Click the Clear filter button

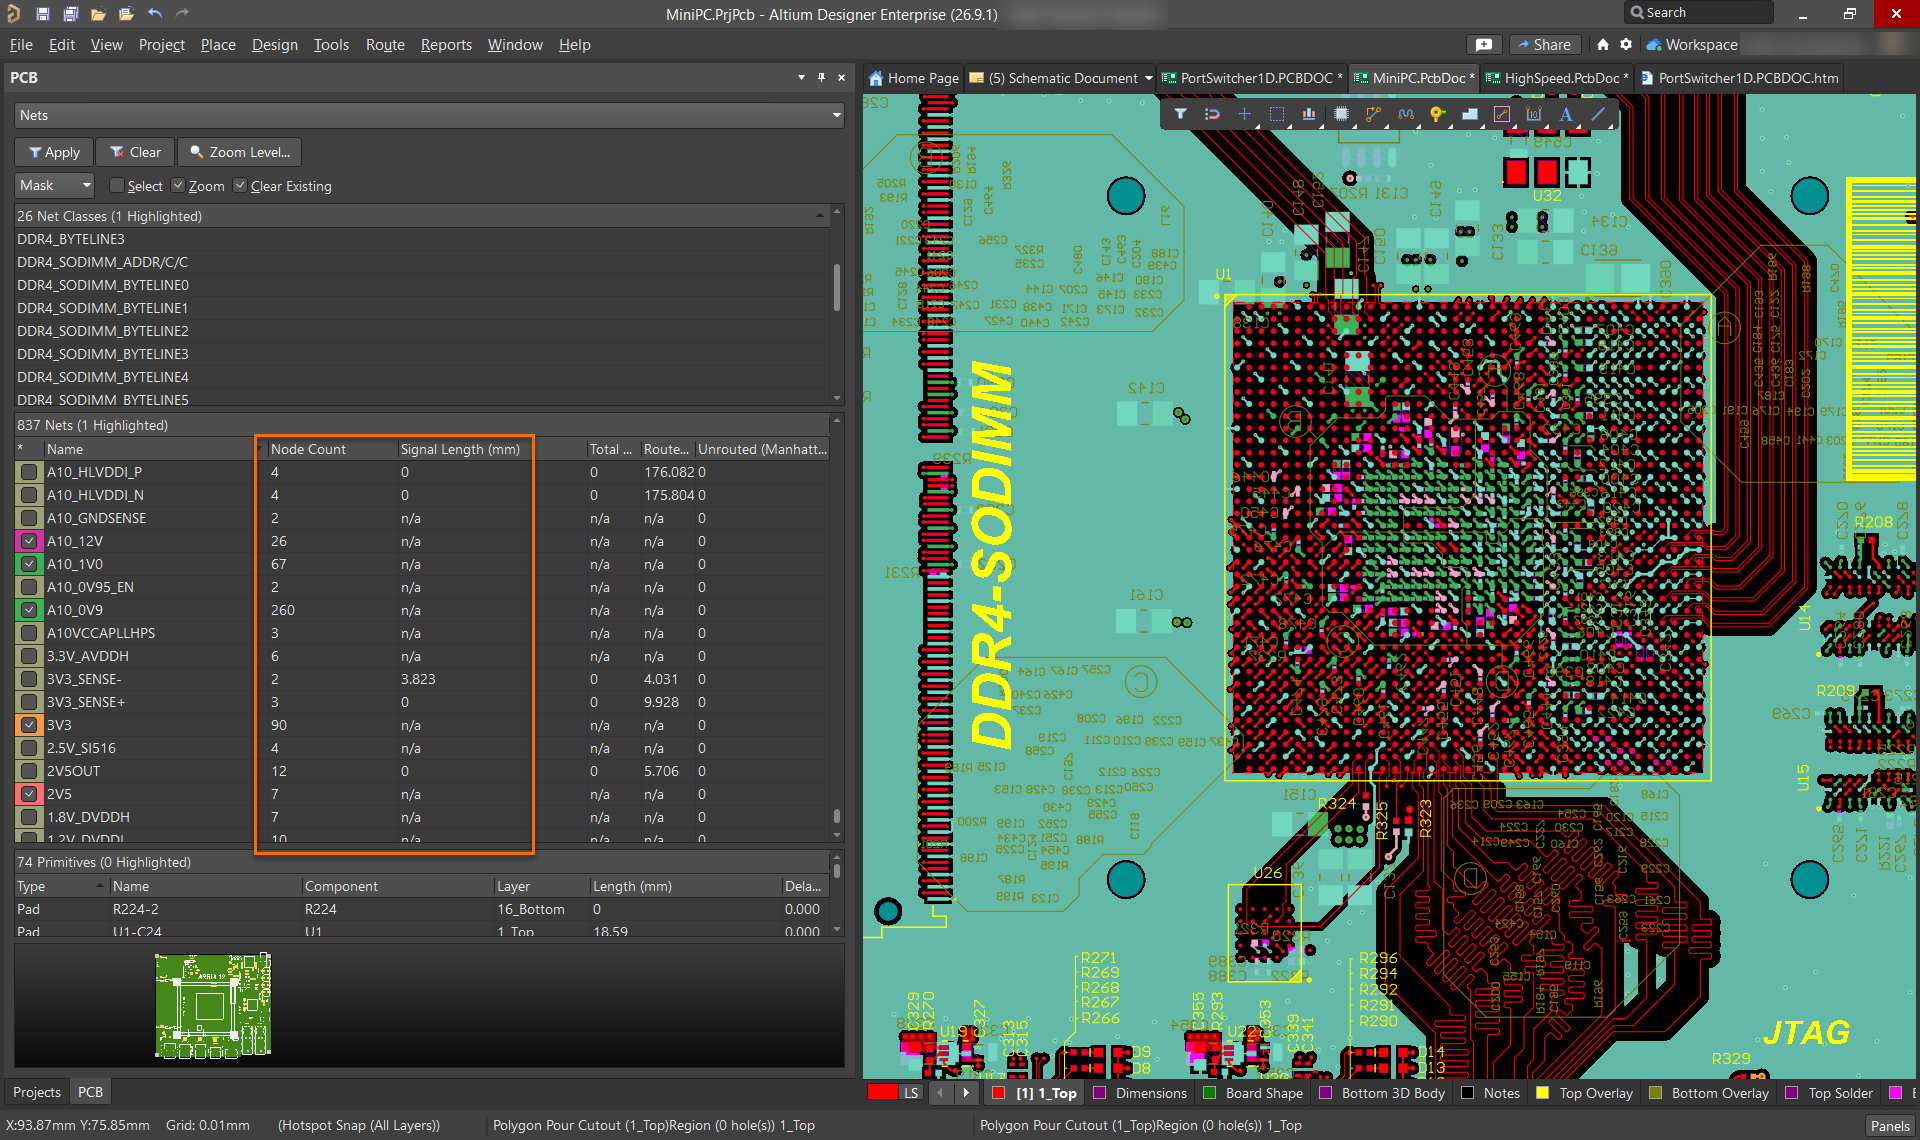[135, 152]
